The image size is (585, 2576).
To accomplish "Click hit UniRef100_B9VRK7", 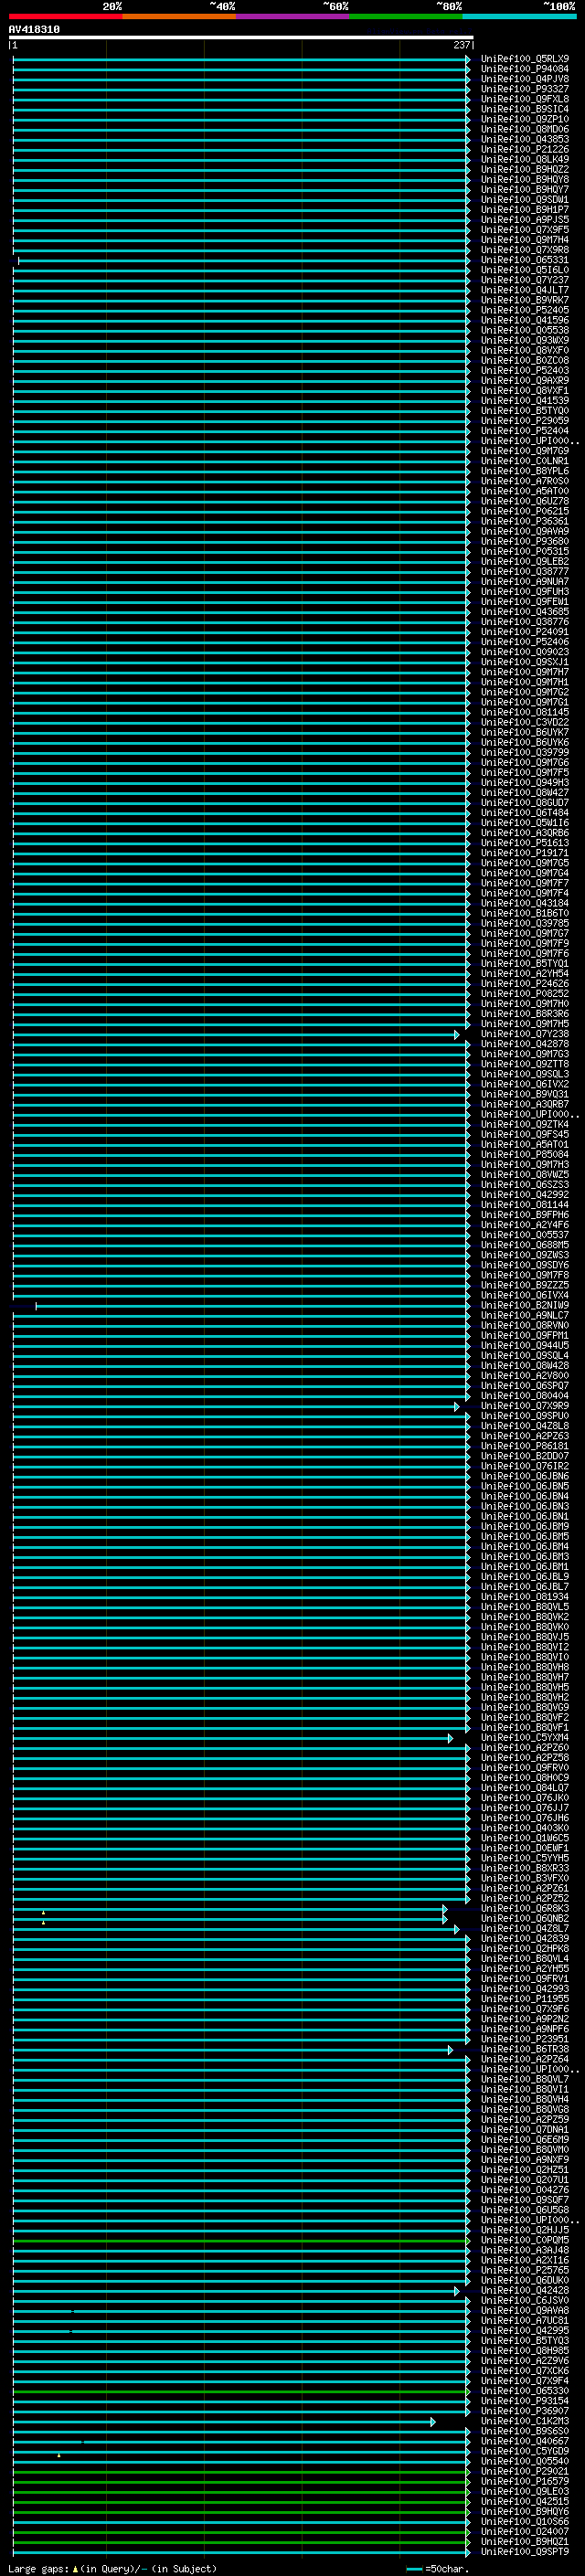I will pyautogui.click(x=524, y=300).
